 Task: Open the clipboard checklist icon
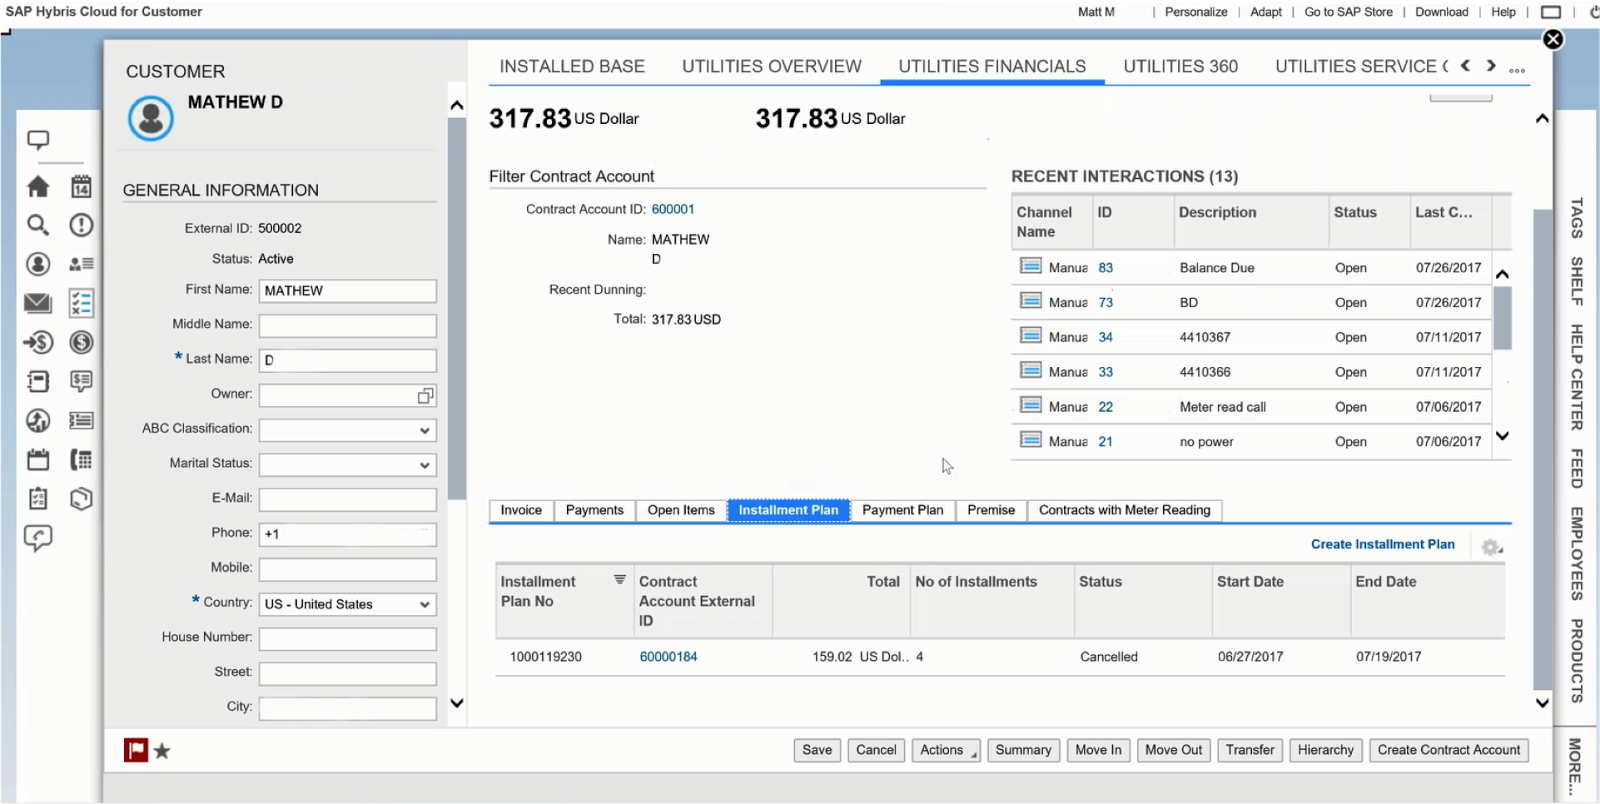[38, 498]
